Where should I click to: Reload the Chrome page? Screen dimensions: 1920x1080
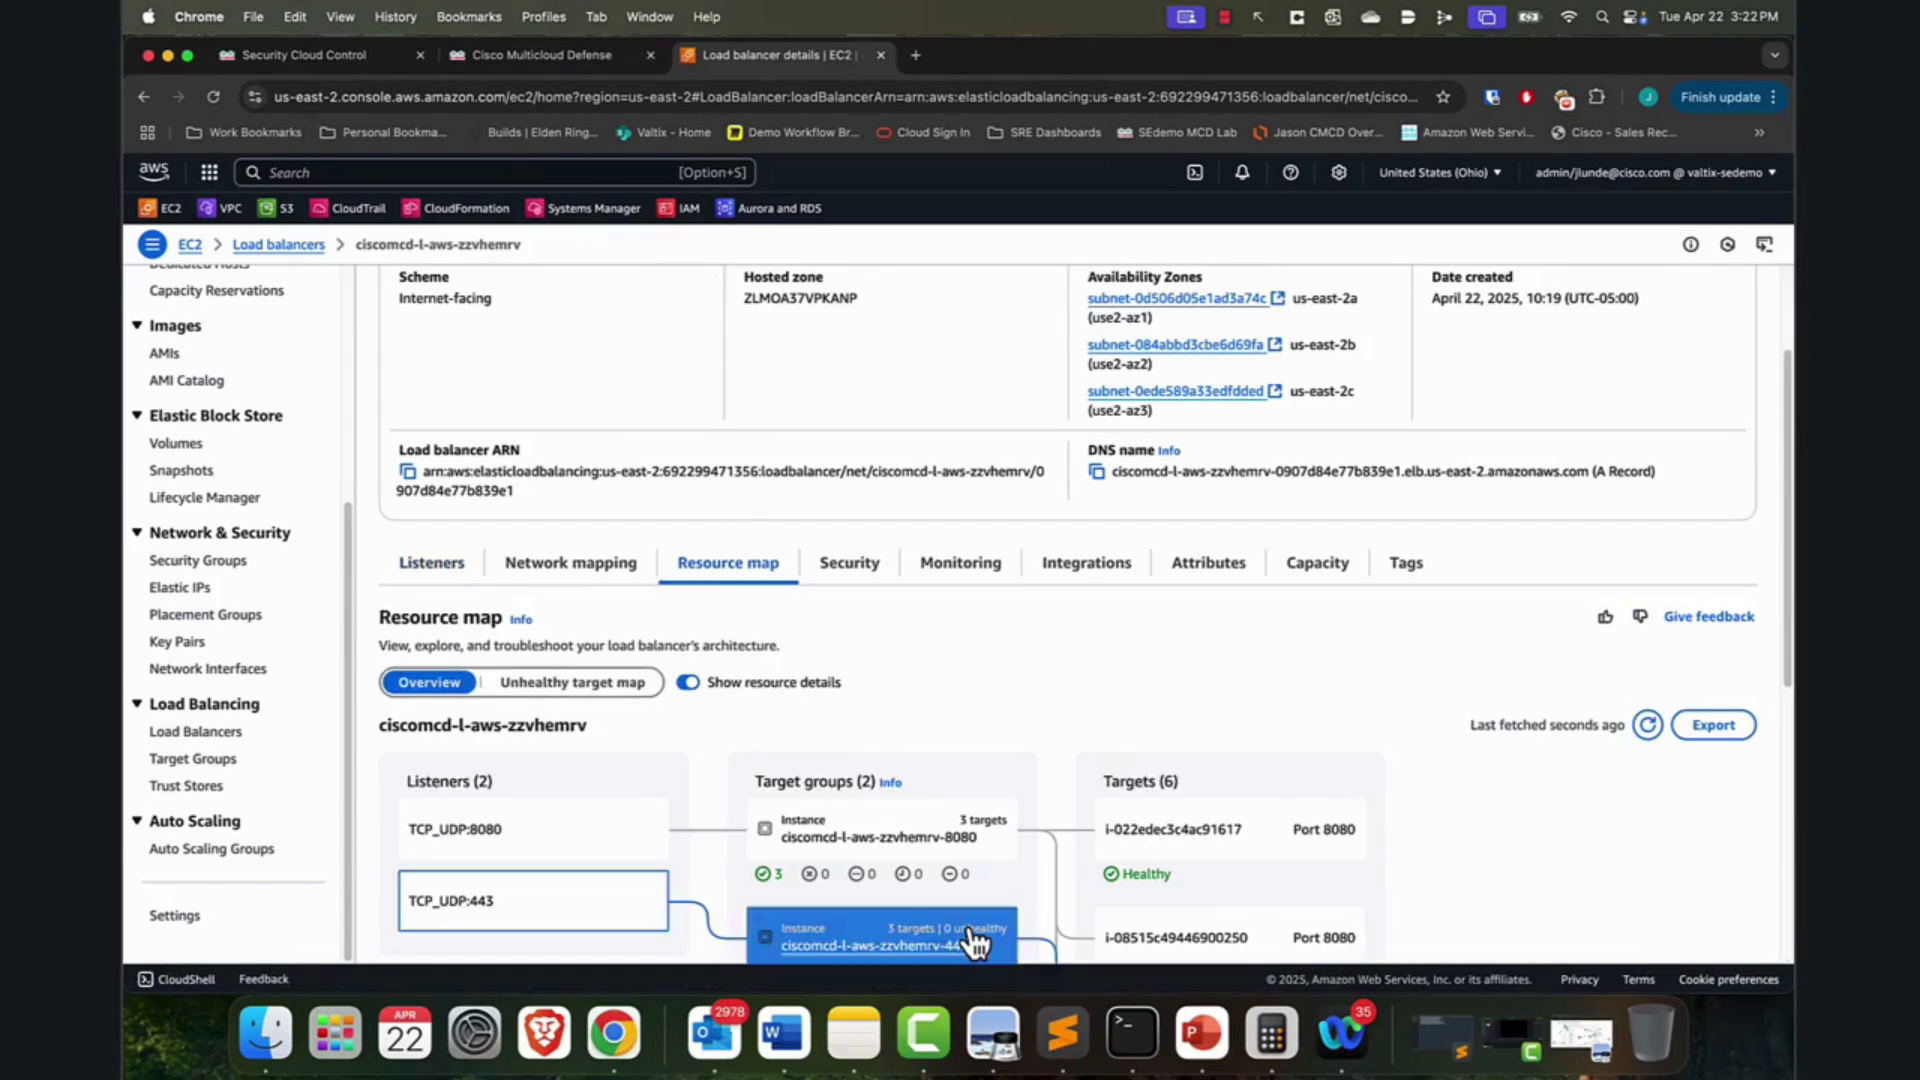pyautogui.click(x=213, y=97)
